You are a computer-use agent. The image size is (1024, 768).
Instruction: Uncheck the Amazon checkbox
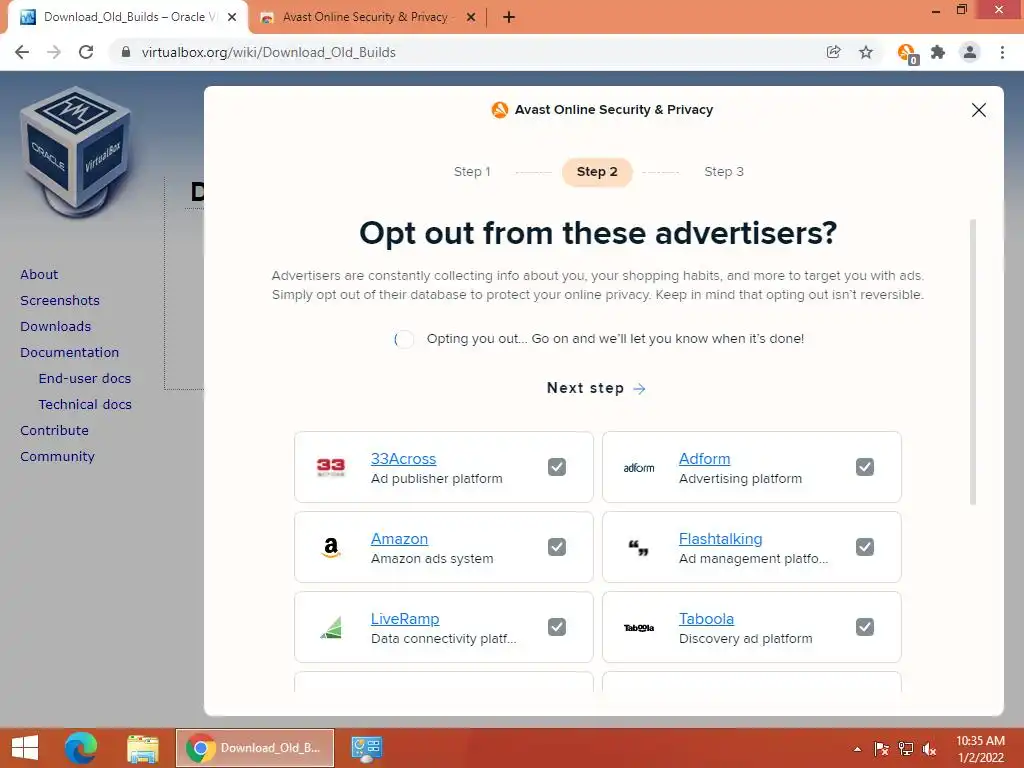557,547
